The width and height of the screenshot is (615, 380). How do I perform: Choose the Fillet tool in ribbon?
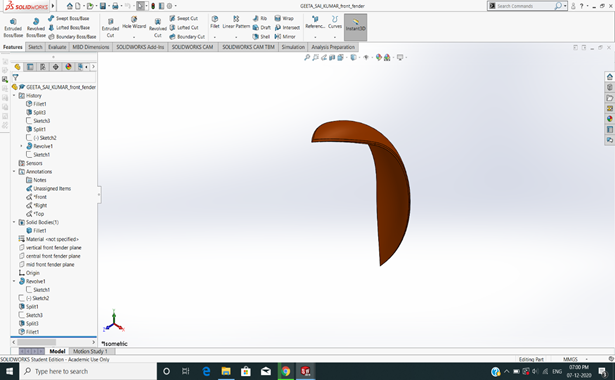[x=215, y=22]
